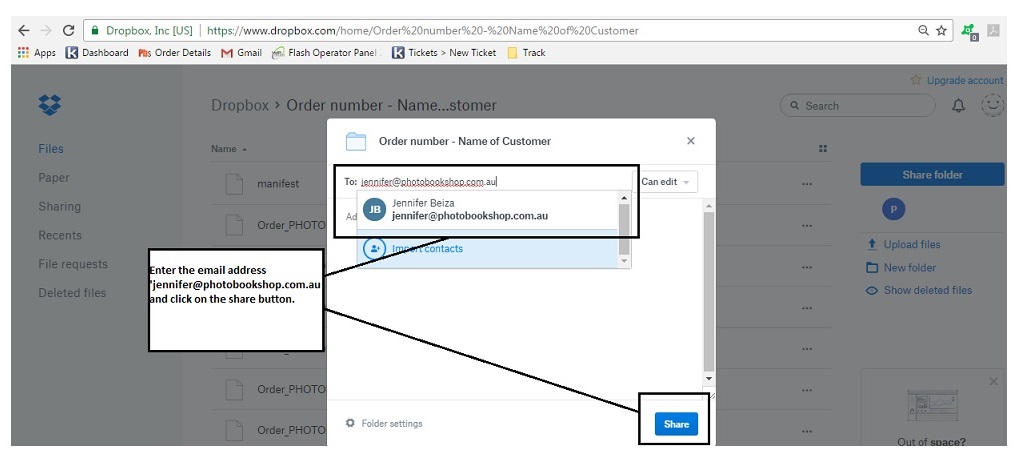Open the Gmail bookmark

click(241, 52)
